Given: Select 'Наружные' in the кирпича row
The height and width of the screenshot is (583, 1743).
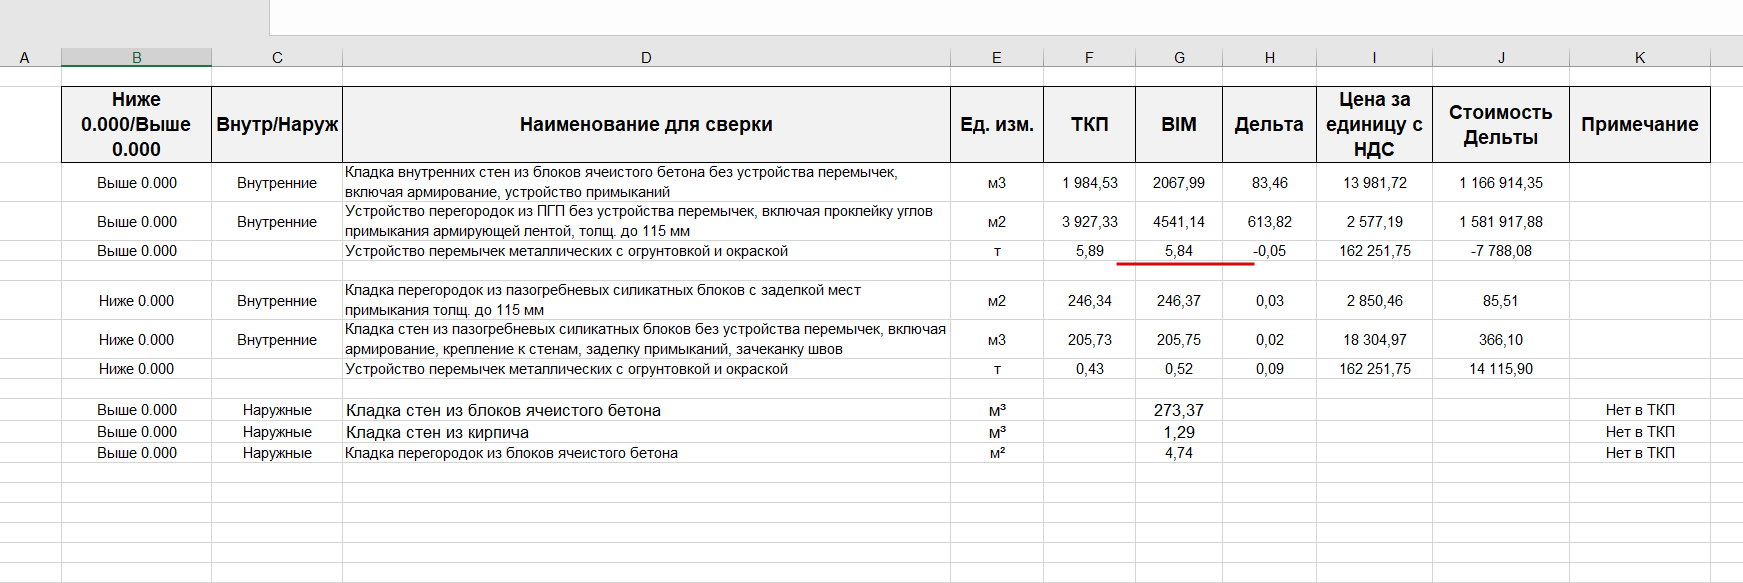Looking at the screenshot, I should (x=277, y=432).
